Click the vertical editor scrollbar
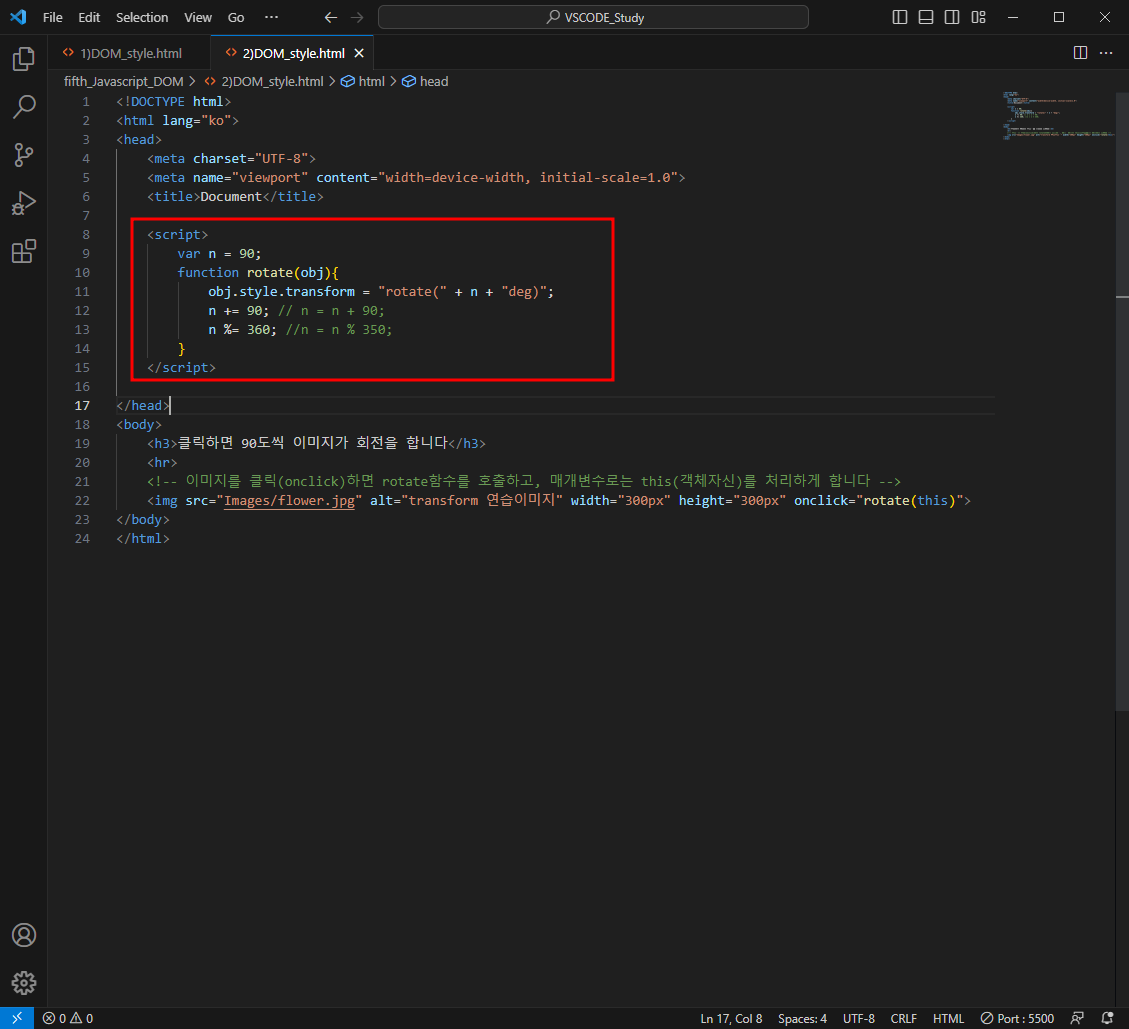 point(1122,402)
